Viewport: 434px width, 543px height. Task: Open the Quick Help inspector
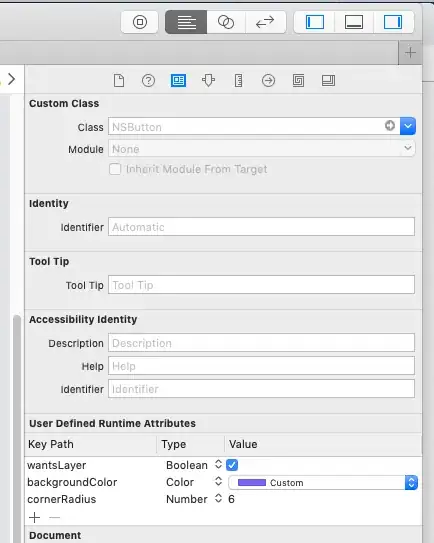(x=148, y=81)
